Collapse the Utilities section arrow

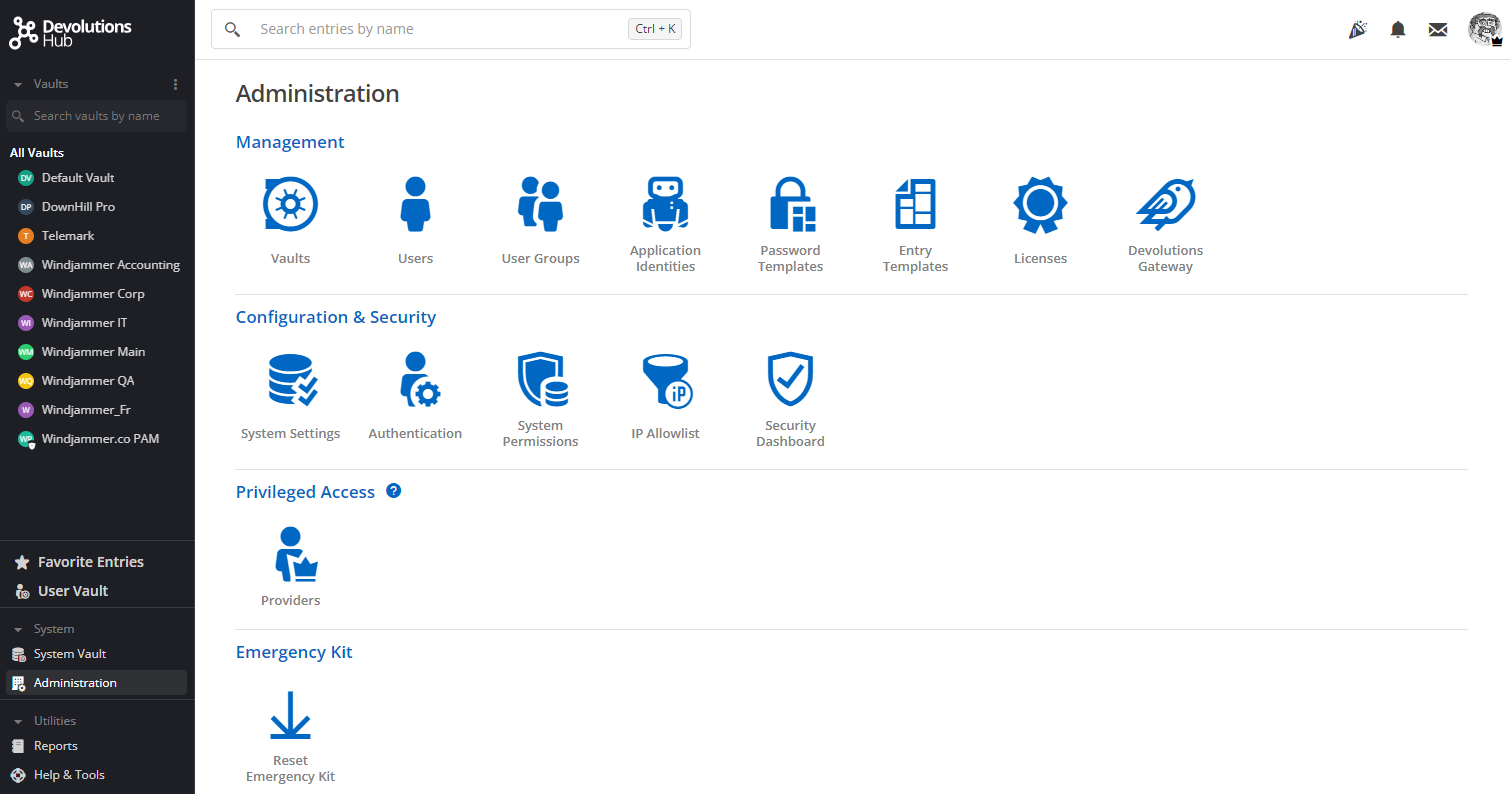point(18,722)
